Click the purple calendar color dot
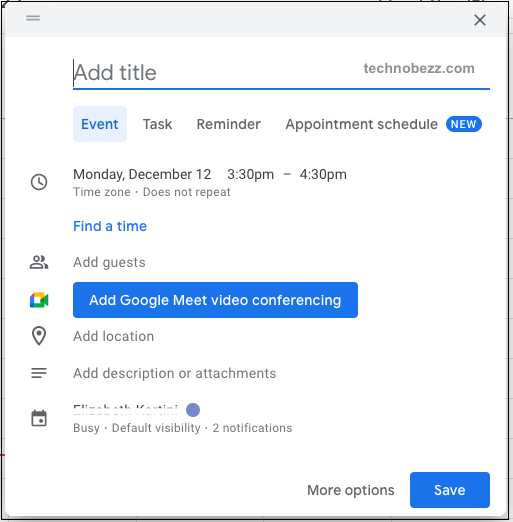Image resolution: width=513 pixels, height=522 pixels. click(193, 410)
